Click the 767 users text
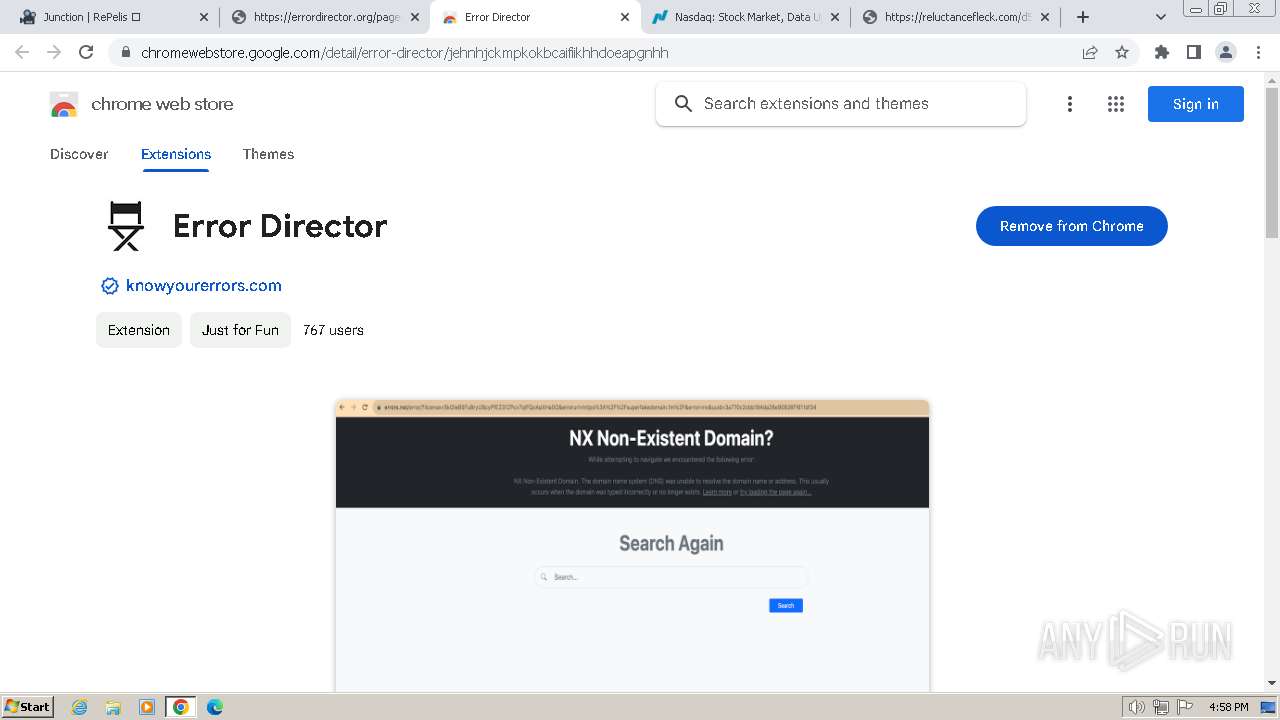This screenshot has width=1280, height=720. click(x=333, y=330)
